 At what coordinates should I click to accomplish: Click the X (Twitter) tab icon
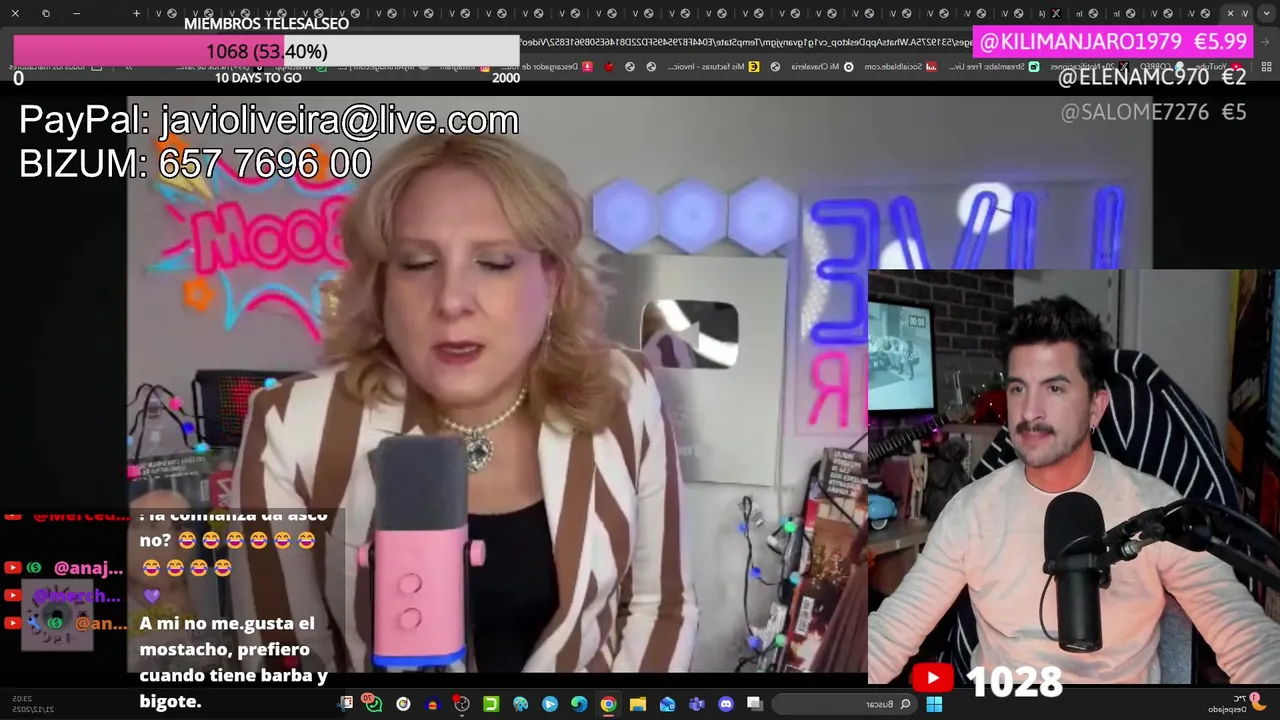coord(1055,13)
